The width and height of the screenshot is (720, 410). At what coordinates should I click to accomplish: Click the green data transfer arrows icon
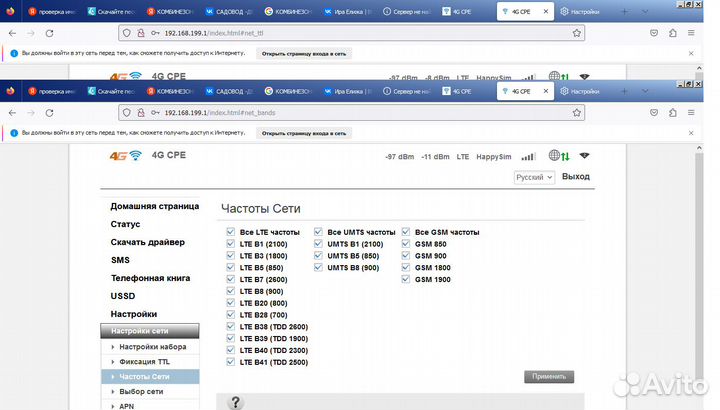pyautogui.click(x=567, y=156)
